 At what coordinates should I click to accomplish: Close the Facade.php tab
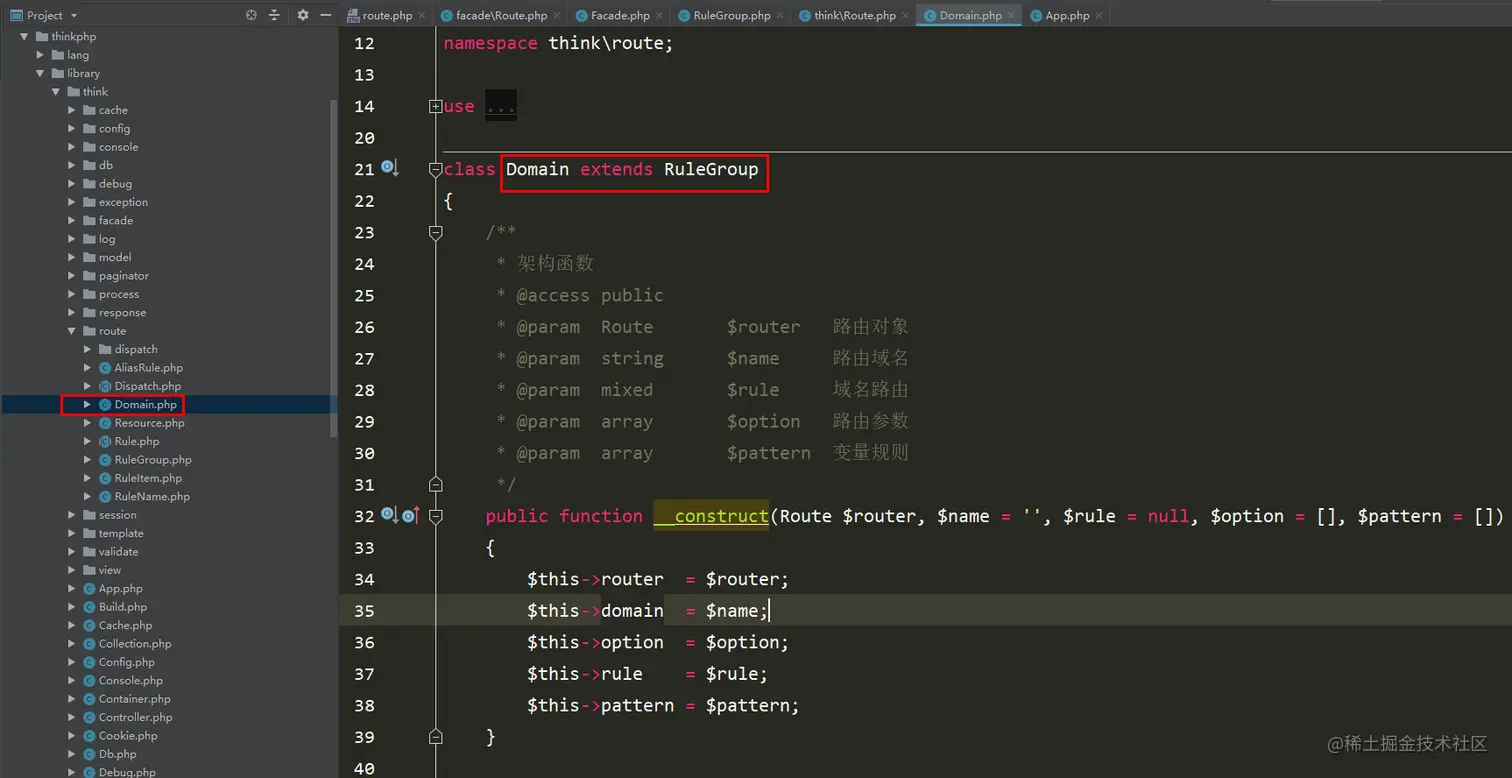[660, 16]
